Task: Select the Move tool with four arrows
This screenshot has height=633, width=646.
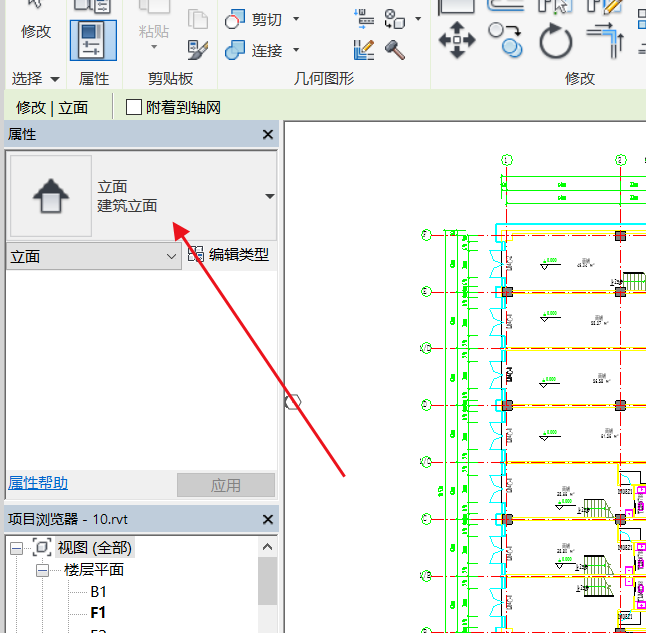Action: click(457, 42)
